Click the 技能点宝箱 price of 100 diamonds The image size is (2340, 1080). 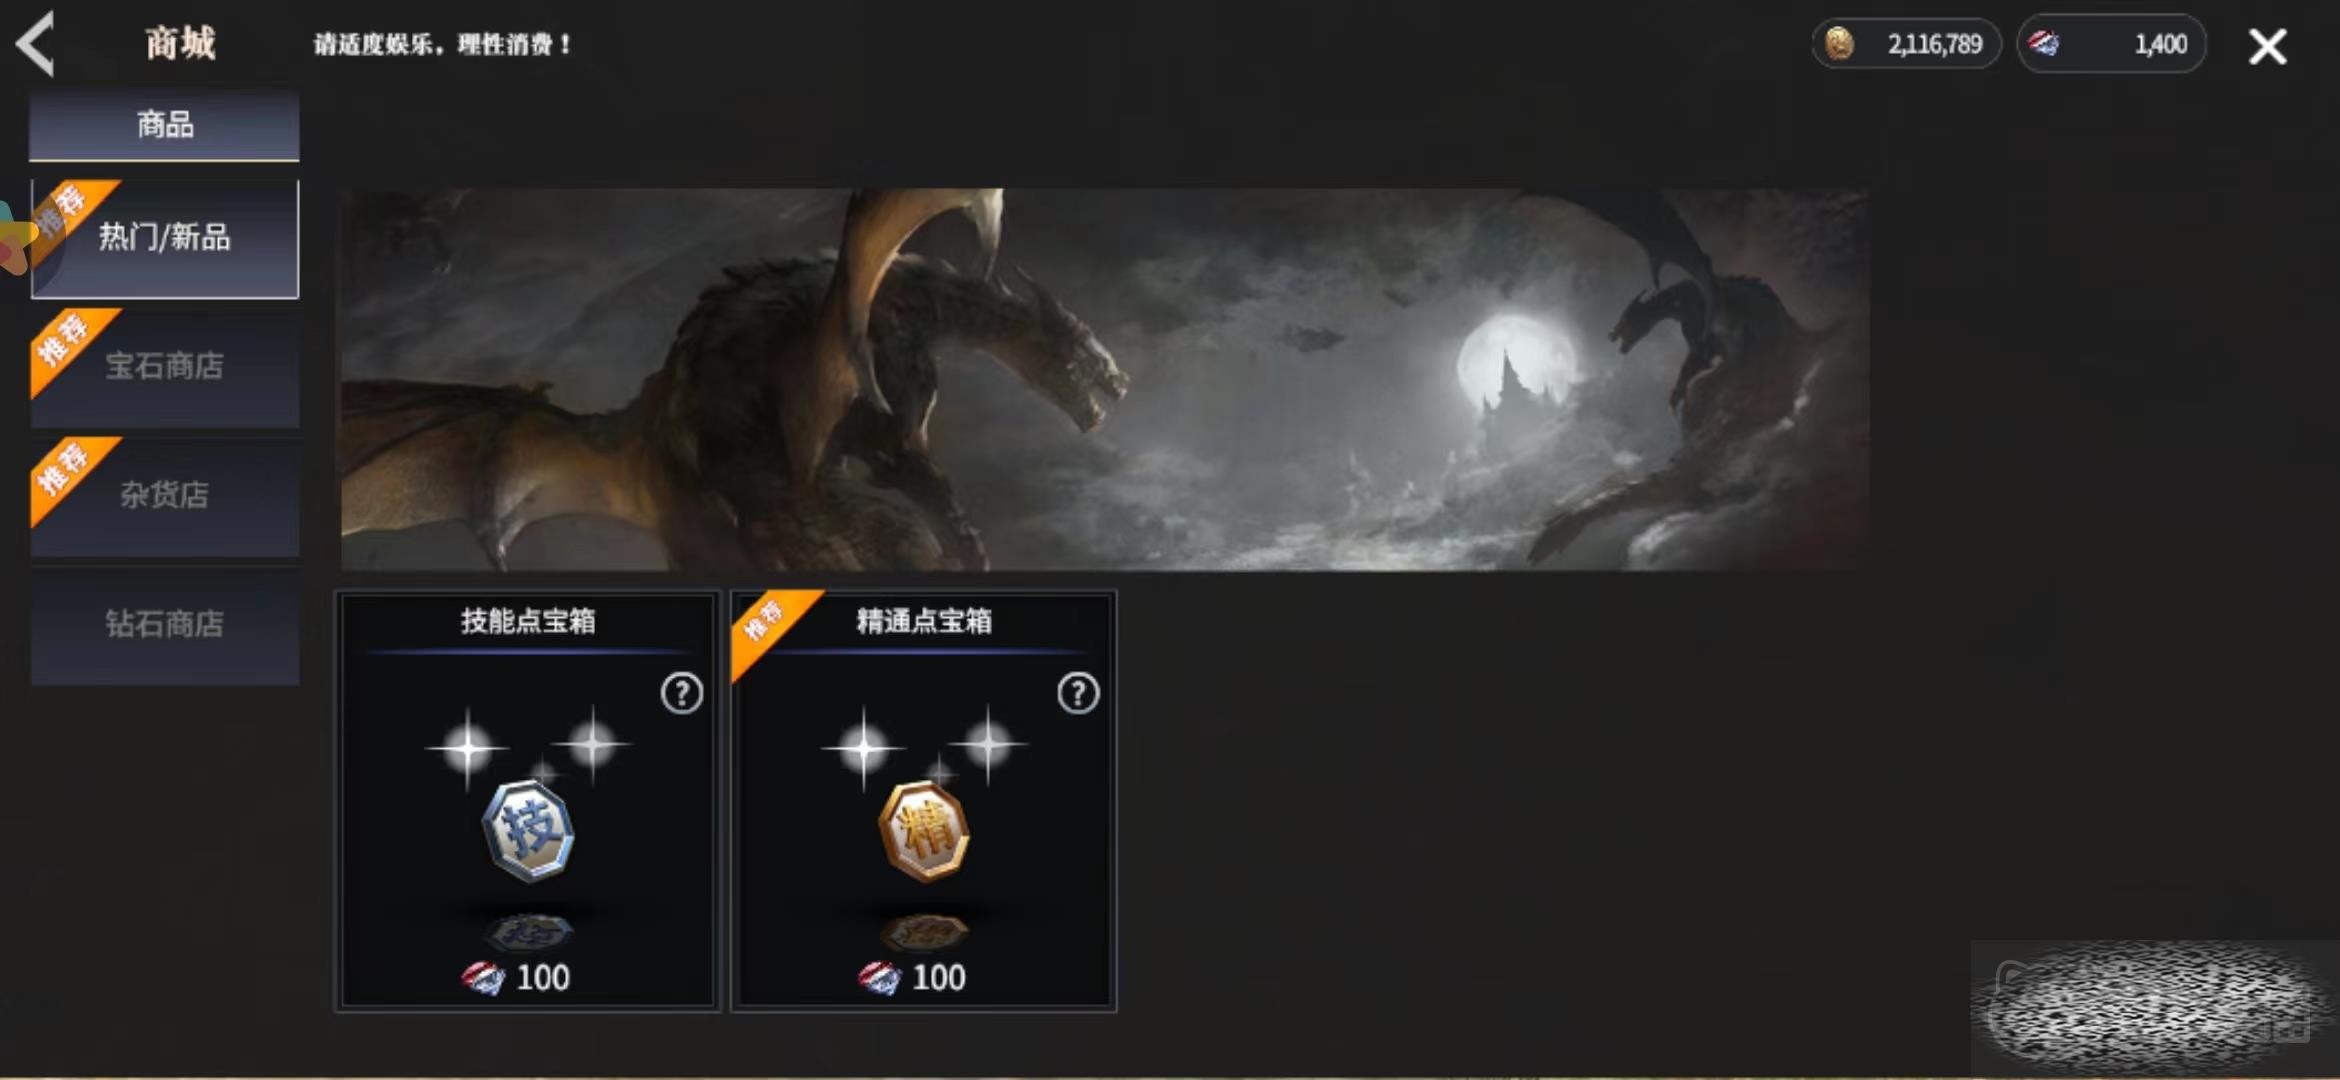516,977
